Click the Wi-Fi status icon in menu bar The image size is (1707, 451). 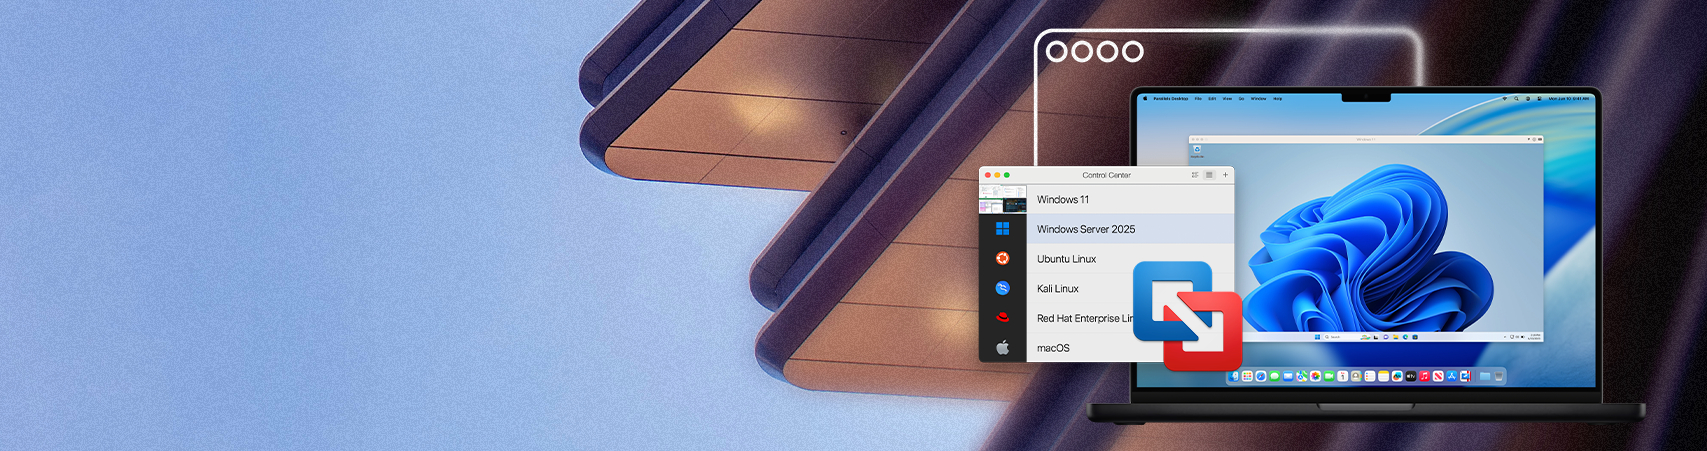tap(1505, 99)
